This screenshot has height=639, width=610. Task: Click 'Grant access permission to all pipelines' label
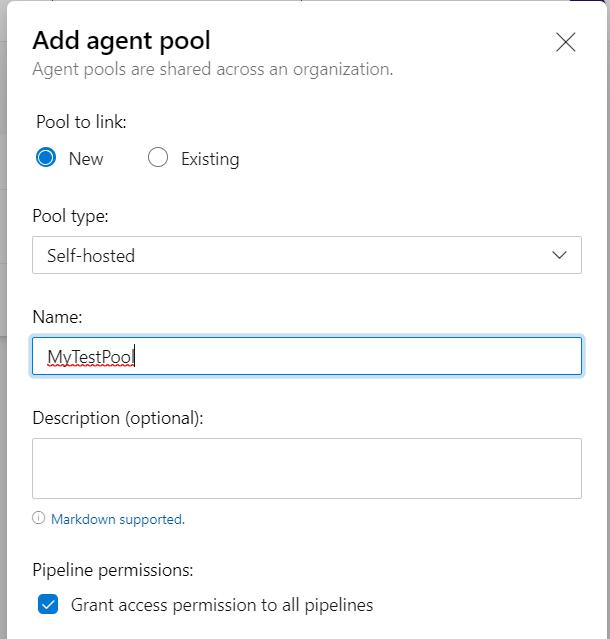click(222, 605)
